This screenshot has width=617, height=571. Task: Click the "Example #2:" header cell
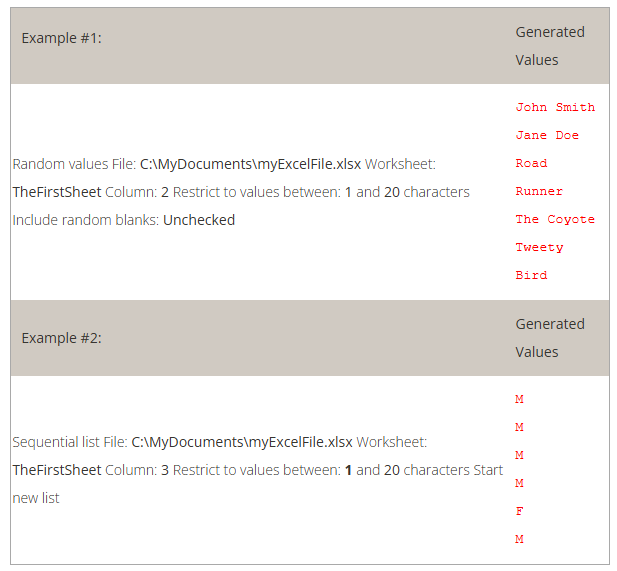pyautogui.click(x=62, y=338)
